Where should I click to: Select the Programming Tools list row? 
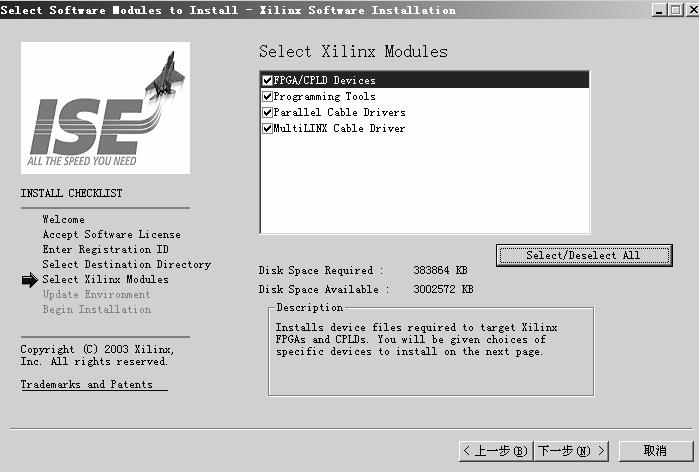tap(425, 96)
